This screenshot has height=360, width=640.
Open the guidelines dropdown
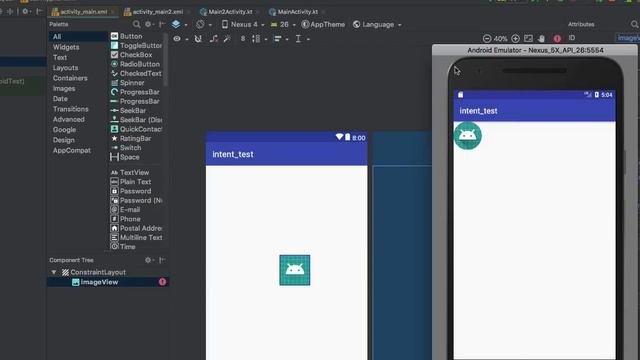tap(302, 39)
